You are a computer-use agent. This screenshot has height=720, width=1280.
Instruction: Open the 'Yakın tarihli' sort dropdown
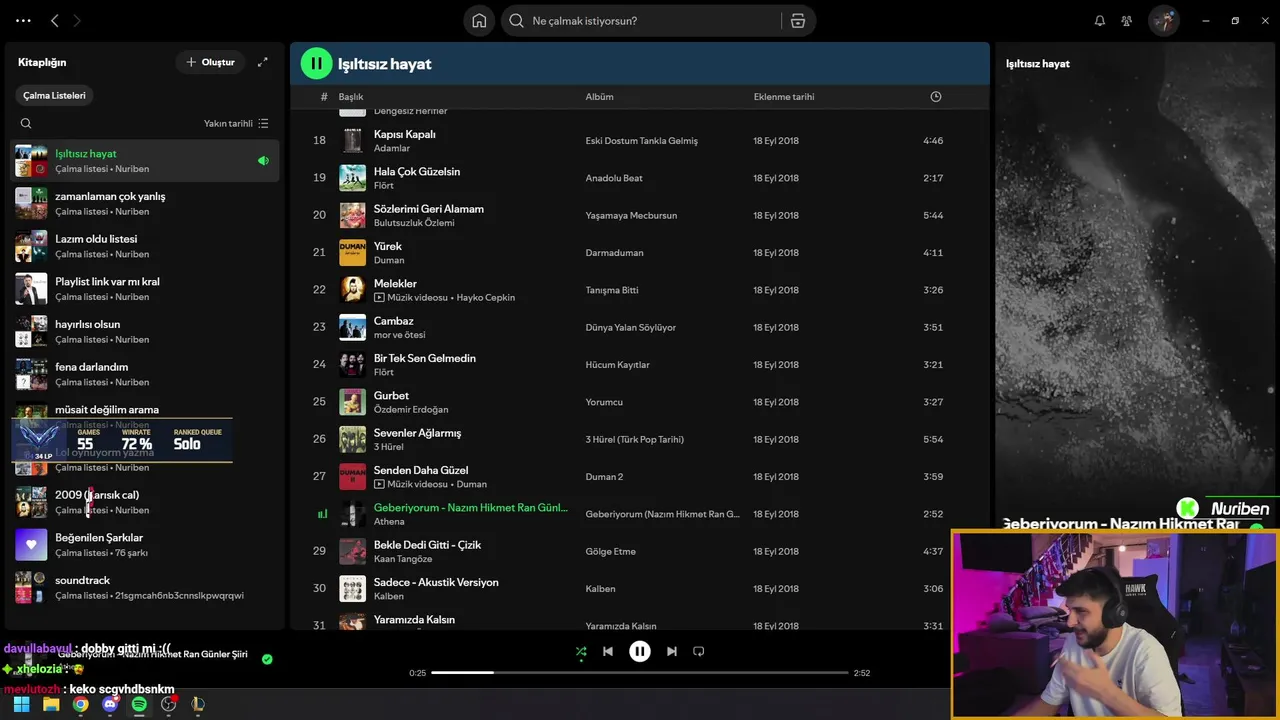click(236, 124)
